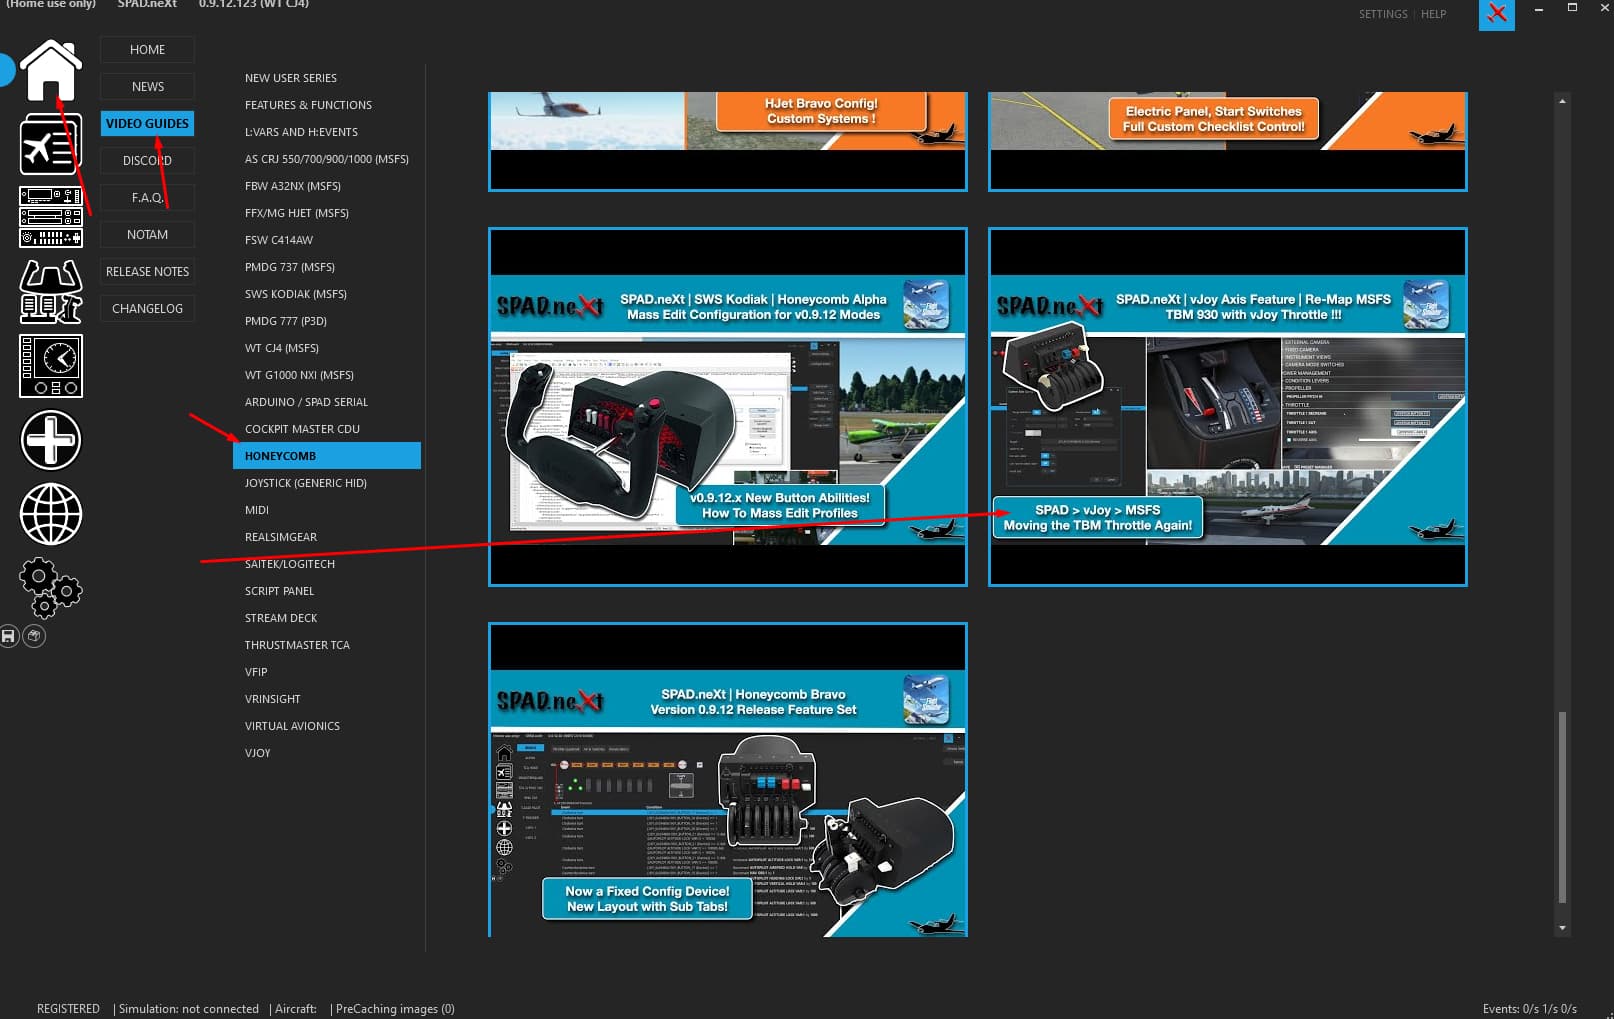Click the small package cube icon

pyautogui.click(x=34, y=636)
